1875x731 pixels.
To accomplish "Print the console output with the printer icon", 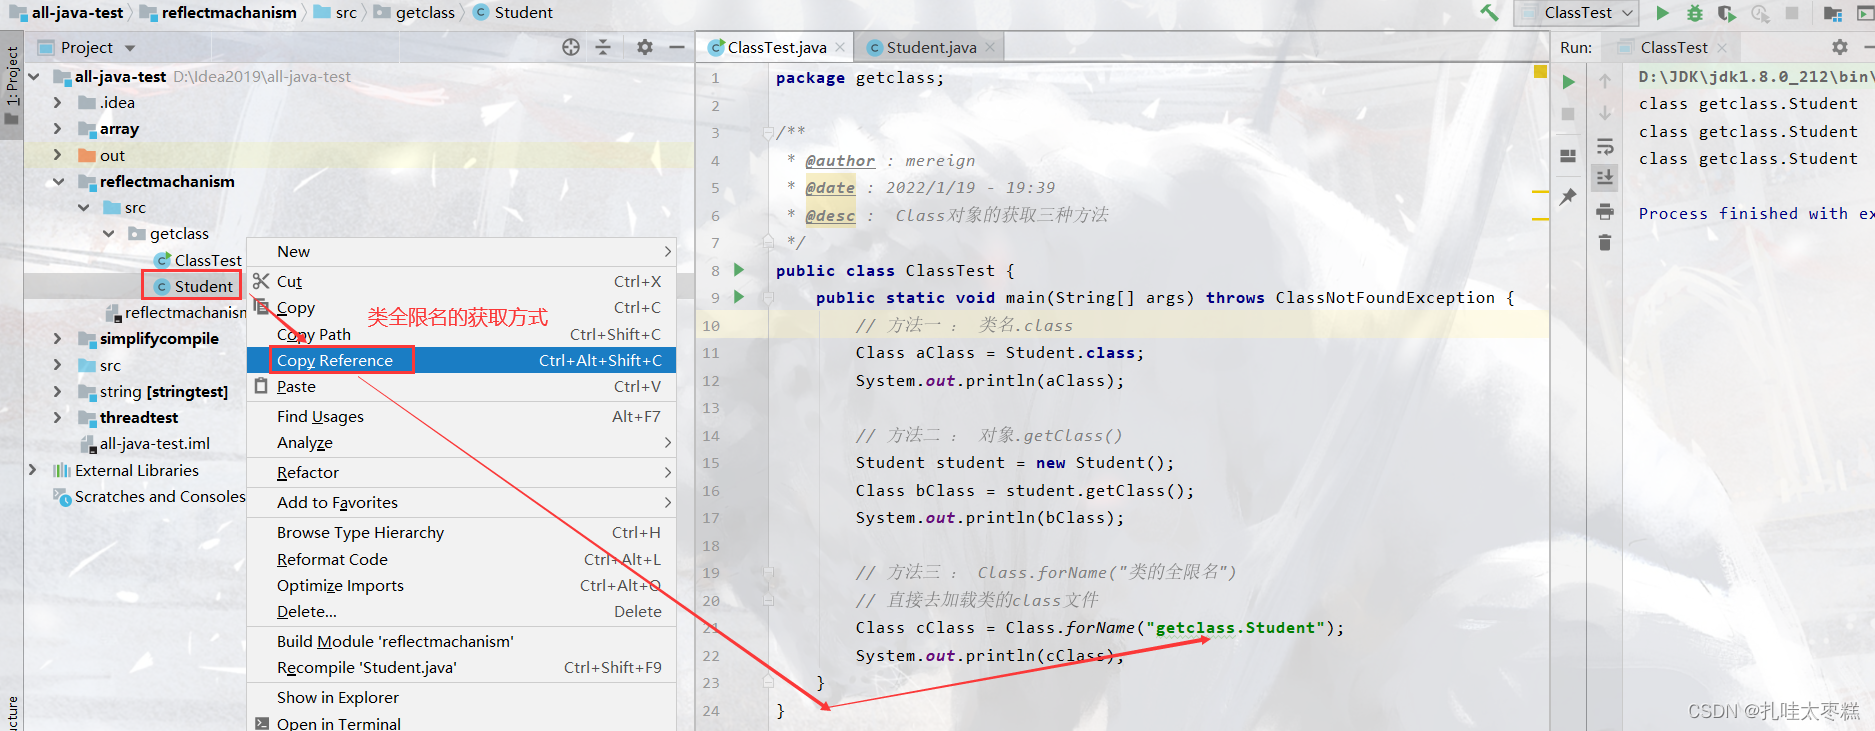I will tap(1605, 211).
